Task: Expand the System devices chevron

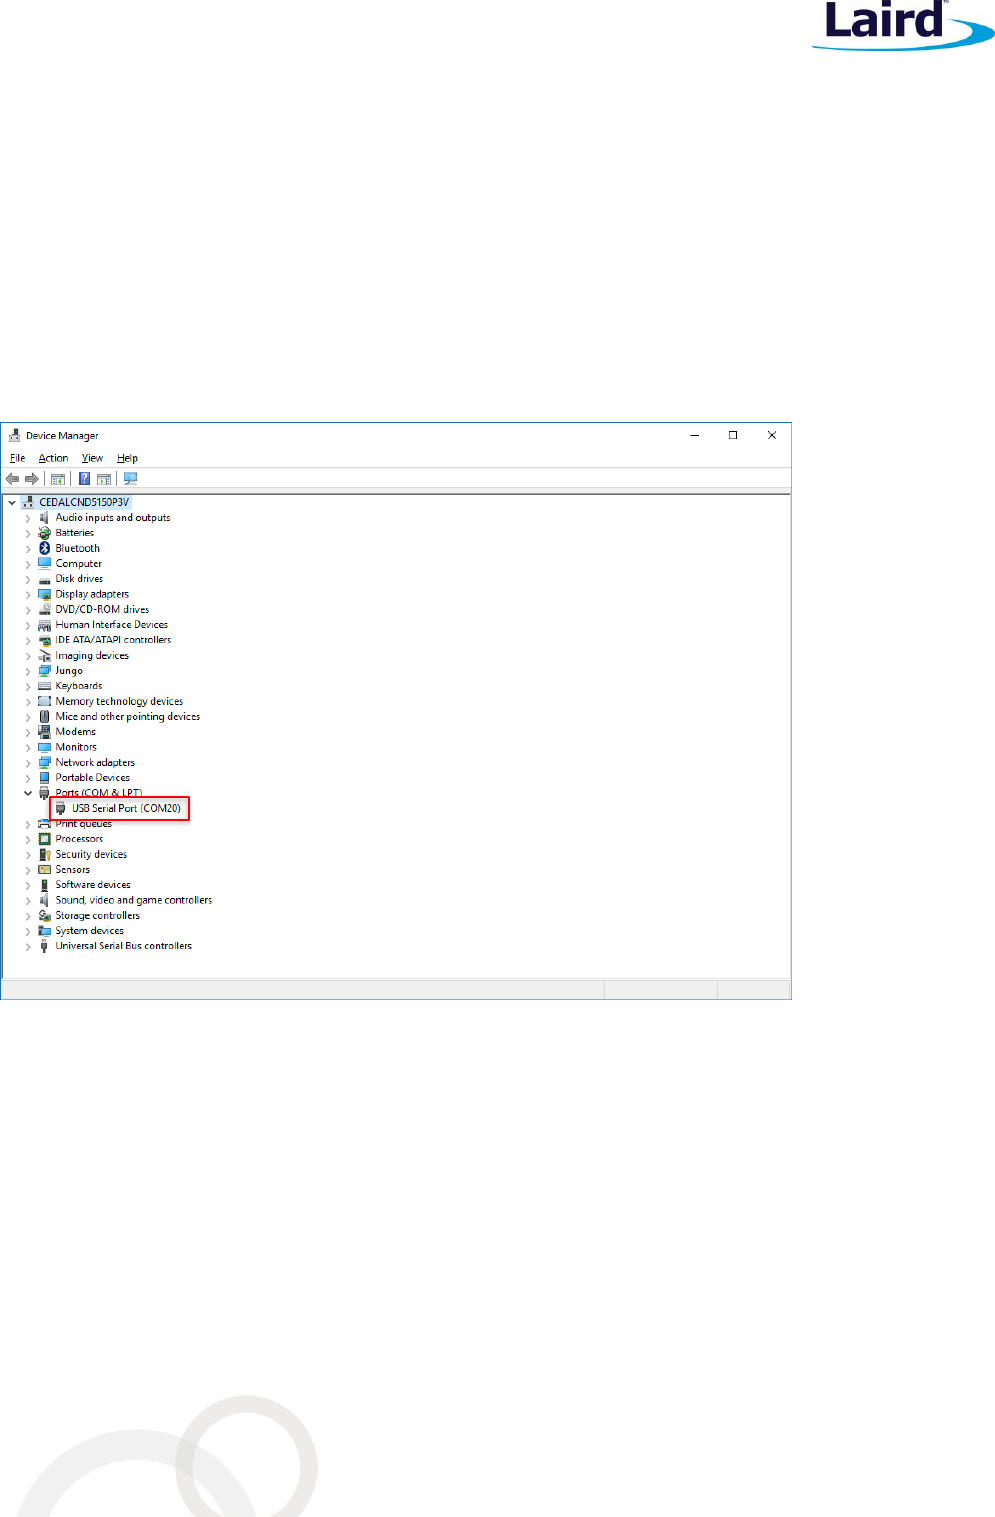Action: pyautogui.click(x=28, y=931)
